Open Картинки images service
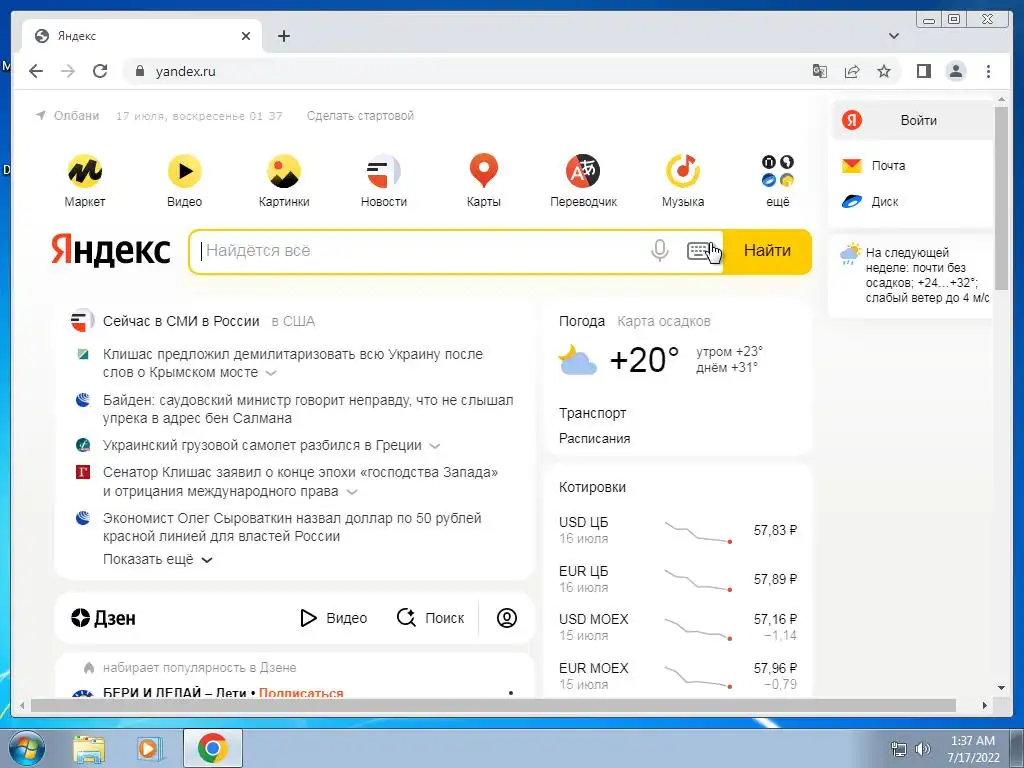 [284, 172]
